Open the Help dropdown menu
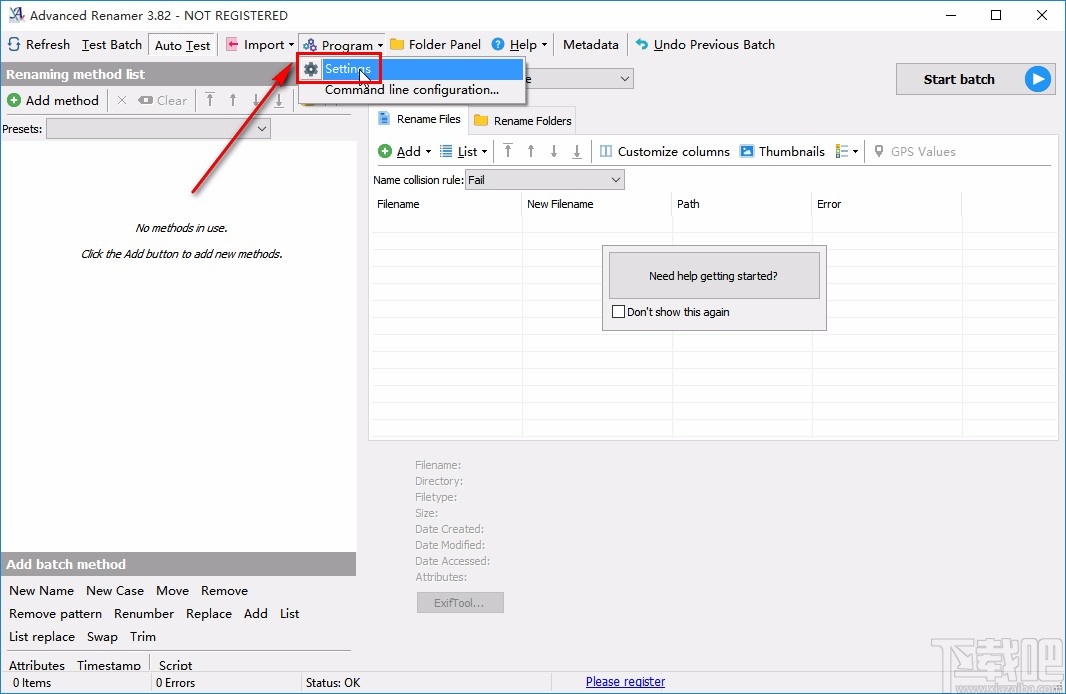 (x=519, y=45)
